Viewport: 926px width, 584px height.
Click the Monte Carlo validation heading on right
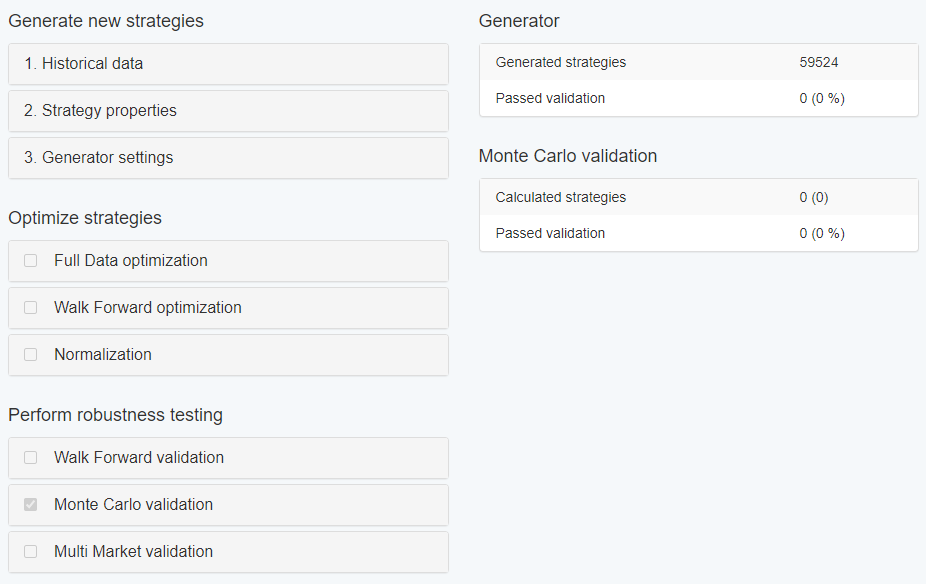[x=568, y=156]
